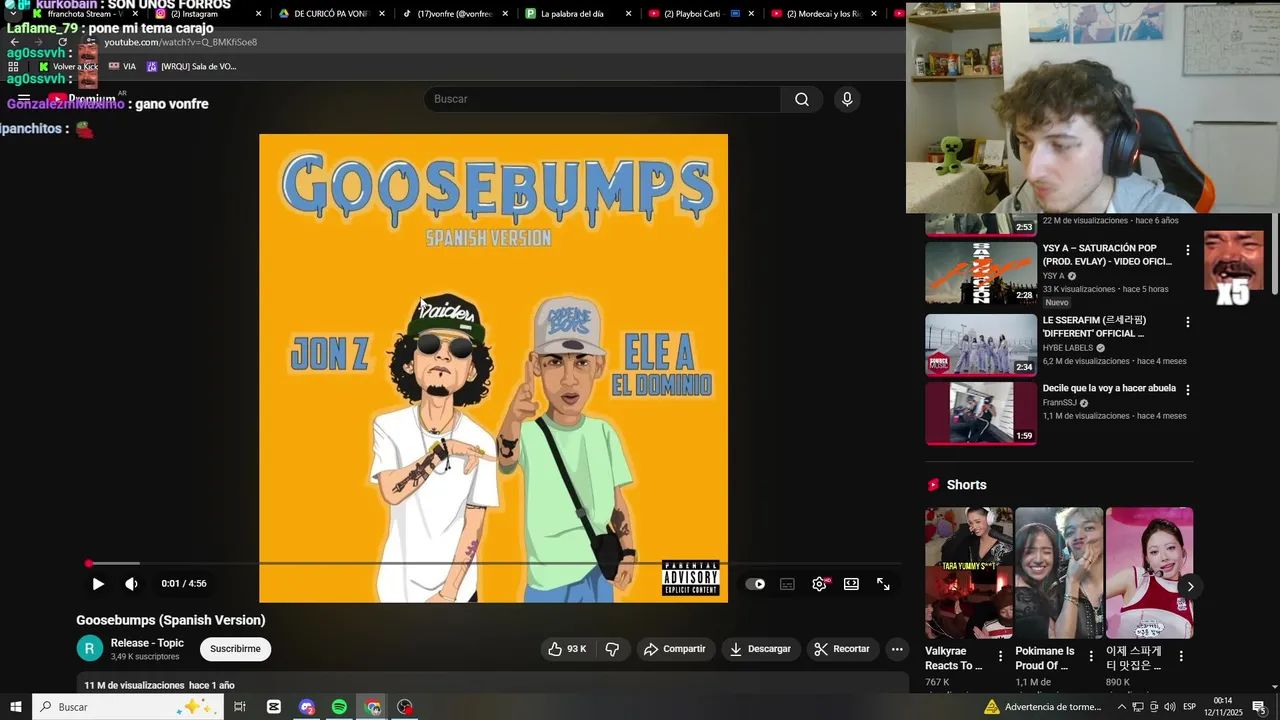Open Task View on the taskbar
This screenshot has width=1280, height=720.
coord(240,707)
